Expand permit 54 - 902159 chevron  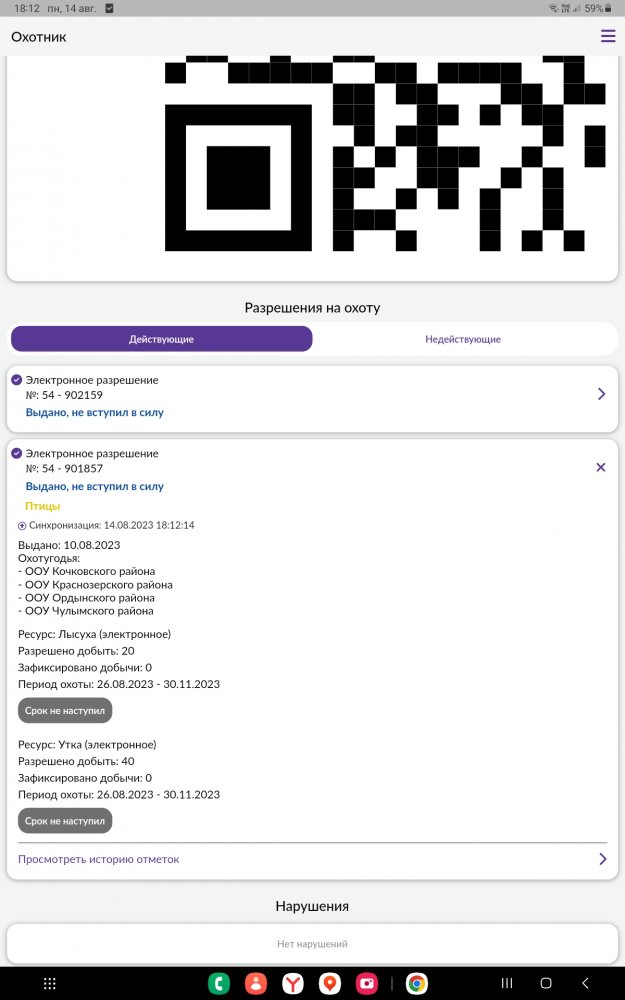click(601, 394)
